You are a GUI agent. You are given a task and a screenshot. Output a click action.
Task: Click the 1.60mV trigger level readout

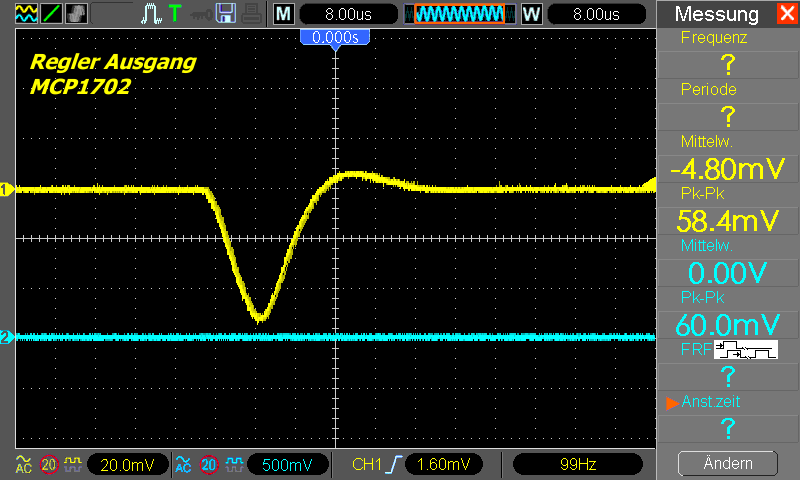point(443,464)
